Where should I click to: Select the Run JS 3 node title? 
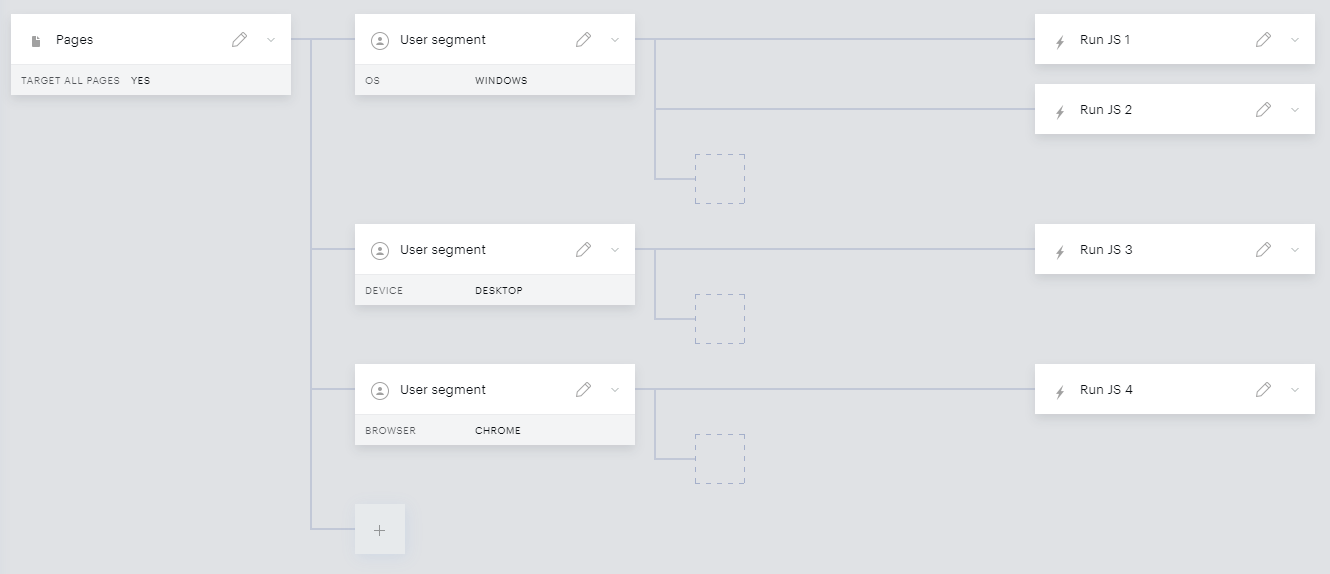point(1106,250)
